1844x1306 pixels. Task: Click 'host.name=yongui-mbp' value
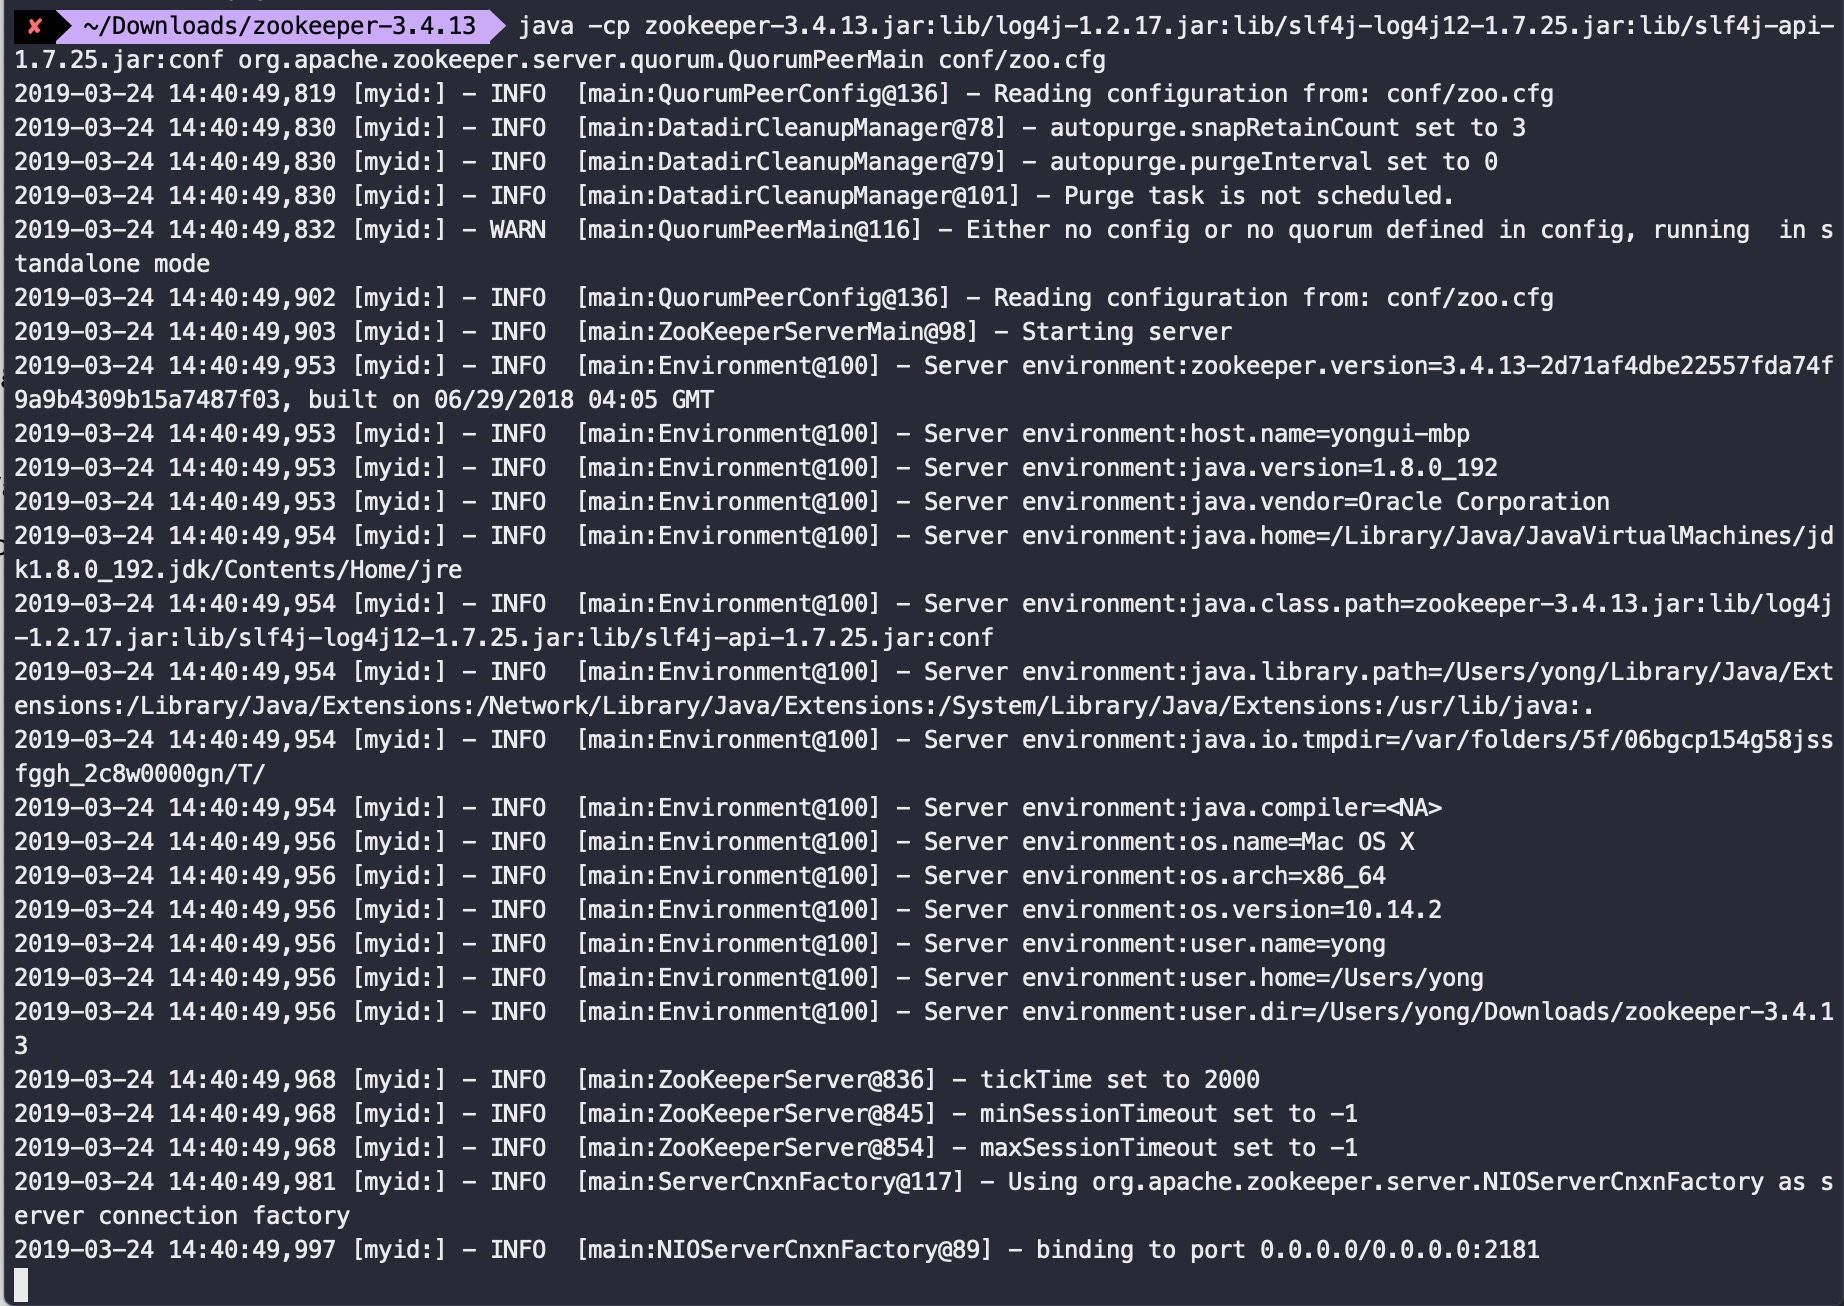[x=1330, y=434]
